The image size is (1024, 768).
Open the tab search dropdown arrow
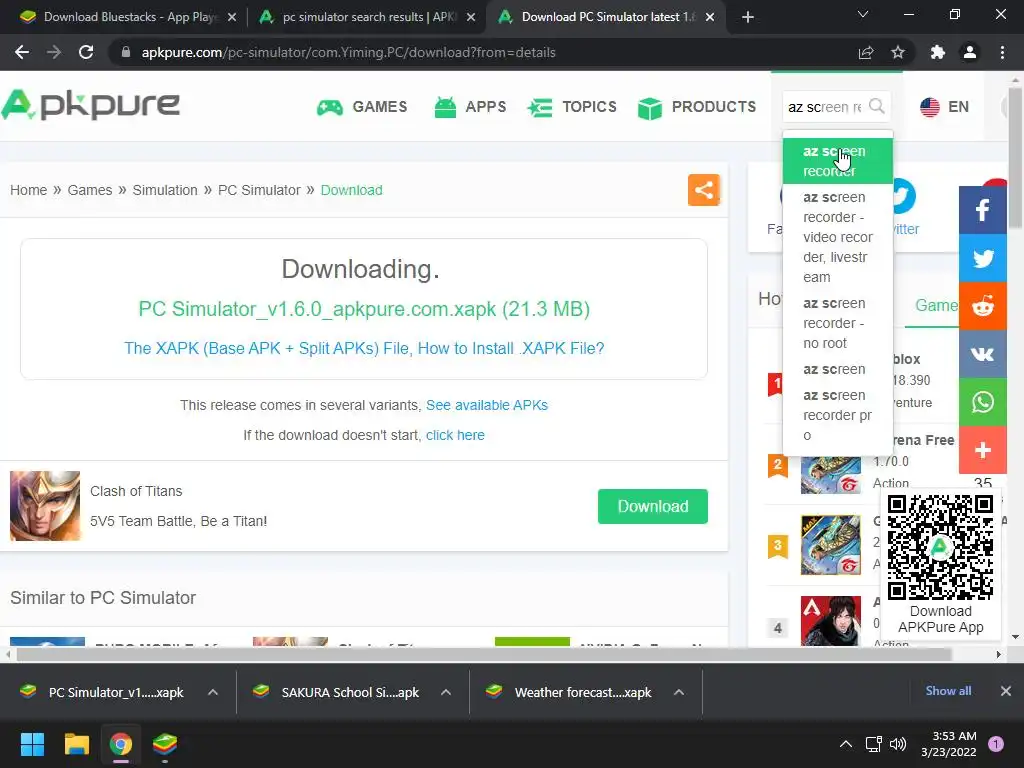(x=863, y=14)
